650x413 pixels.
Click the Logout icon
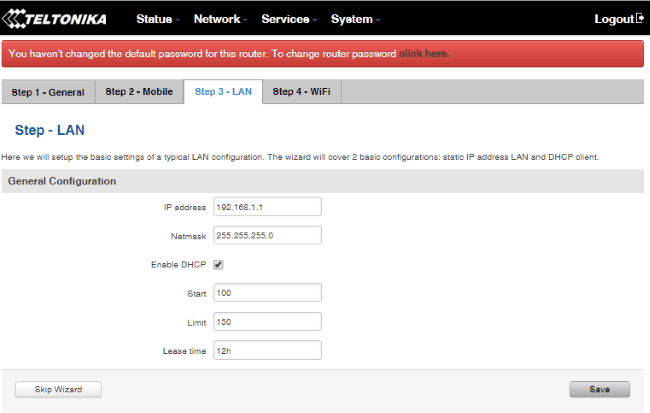pos(639,19)
